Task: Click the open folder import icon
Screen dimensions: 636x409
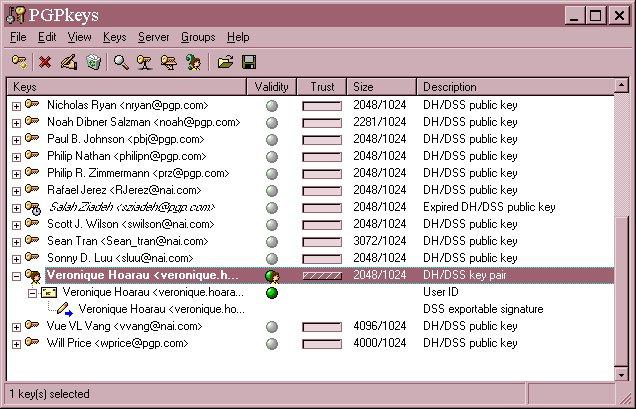Action: pos(225,62)
